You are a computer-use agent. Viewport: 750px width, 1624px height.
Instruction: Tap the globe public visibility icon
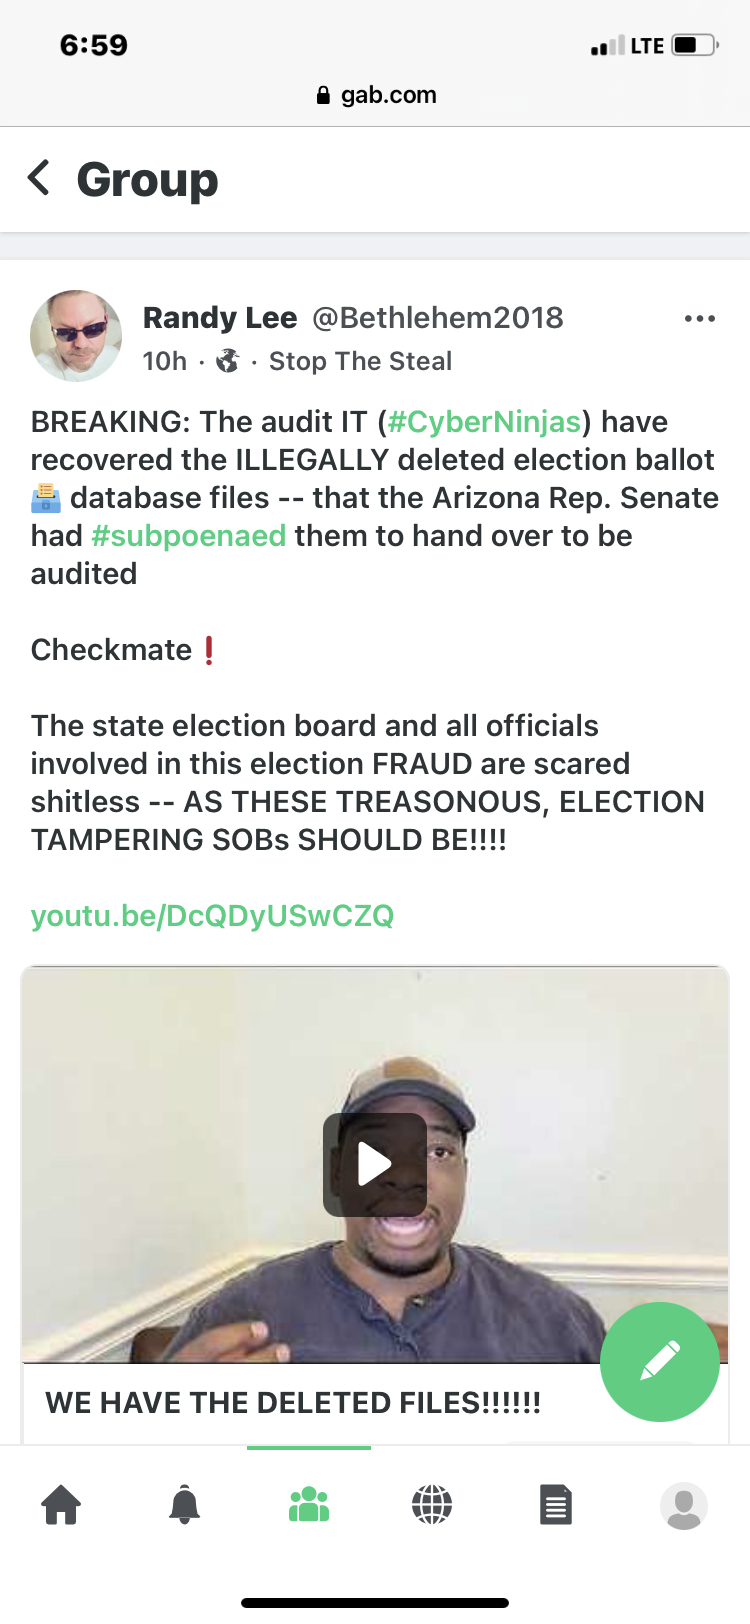[x=228, y=361]
